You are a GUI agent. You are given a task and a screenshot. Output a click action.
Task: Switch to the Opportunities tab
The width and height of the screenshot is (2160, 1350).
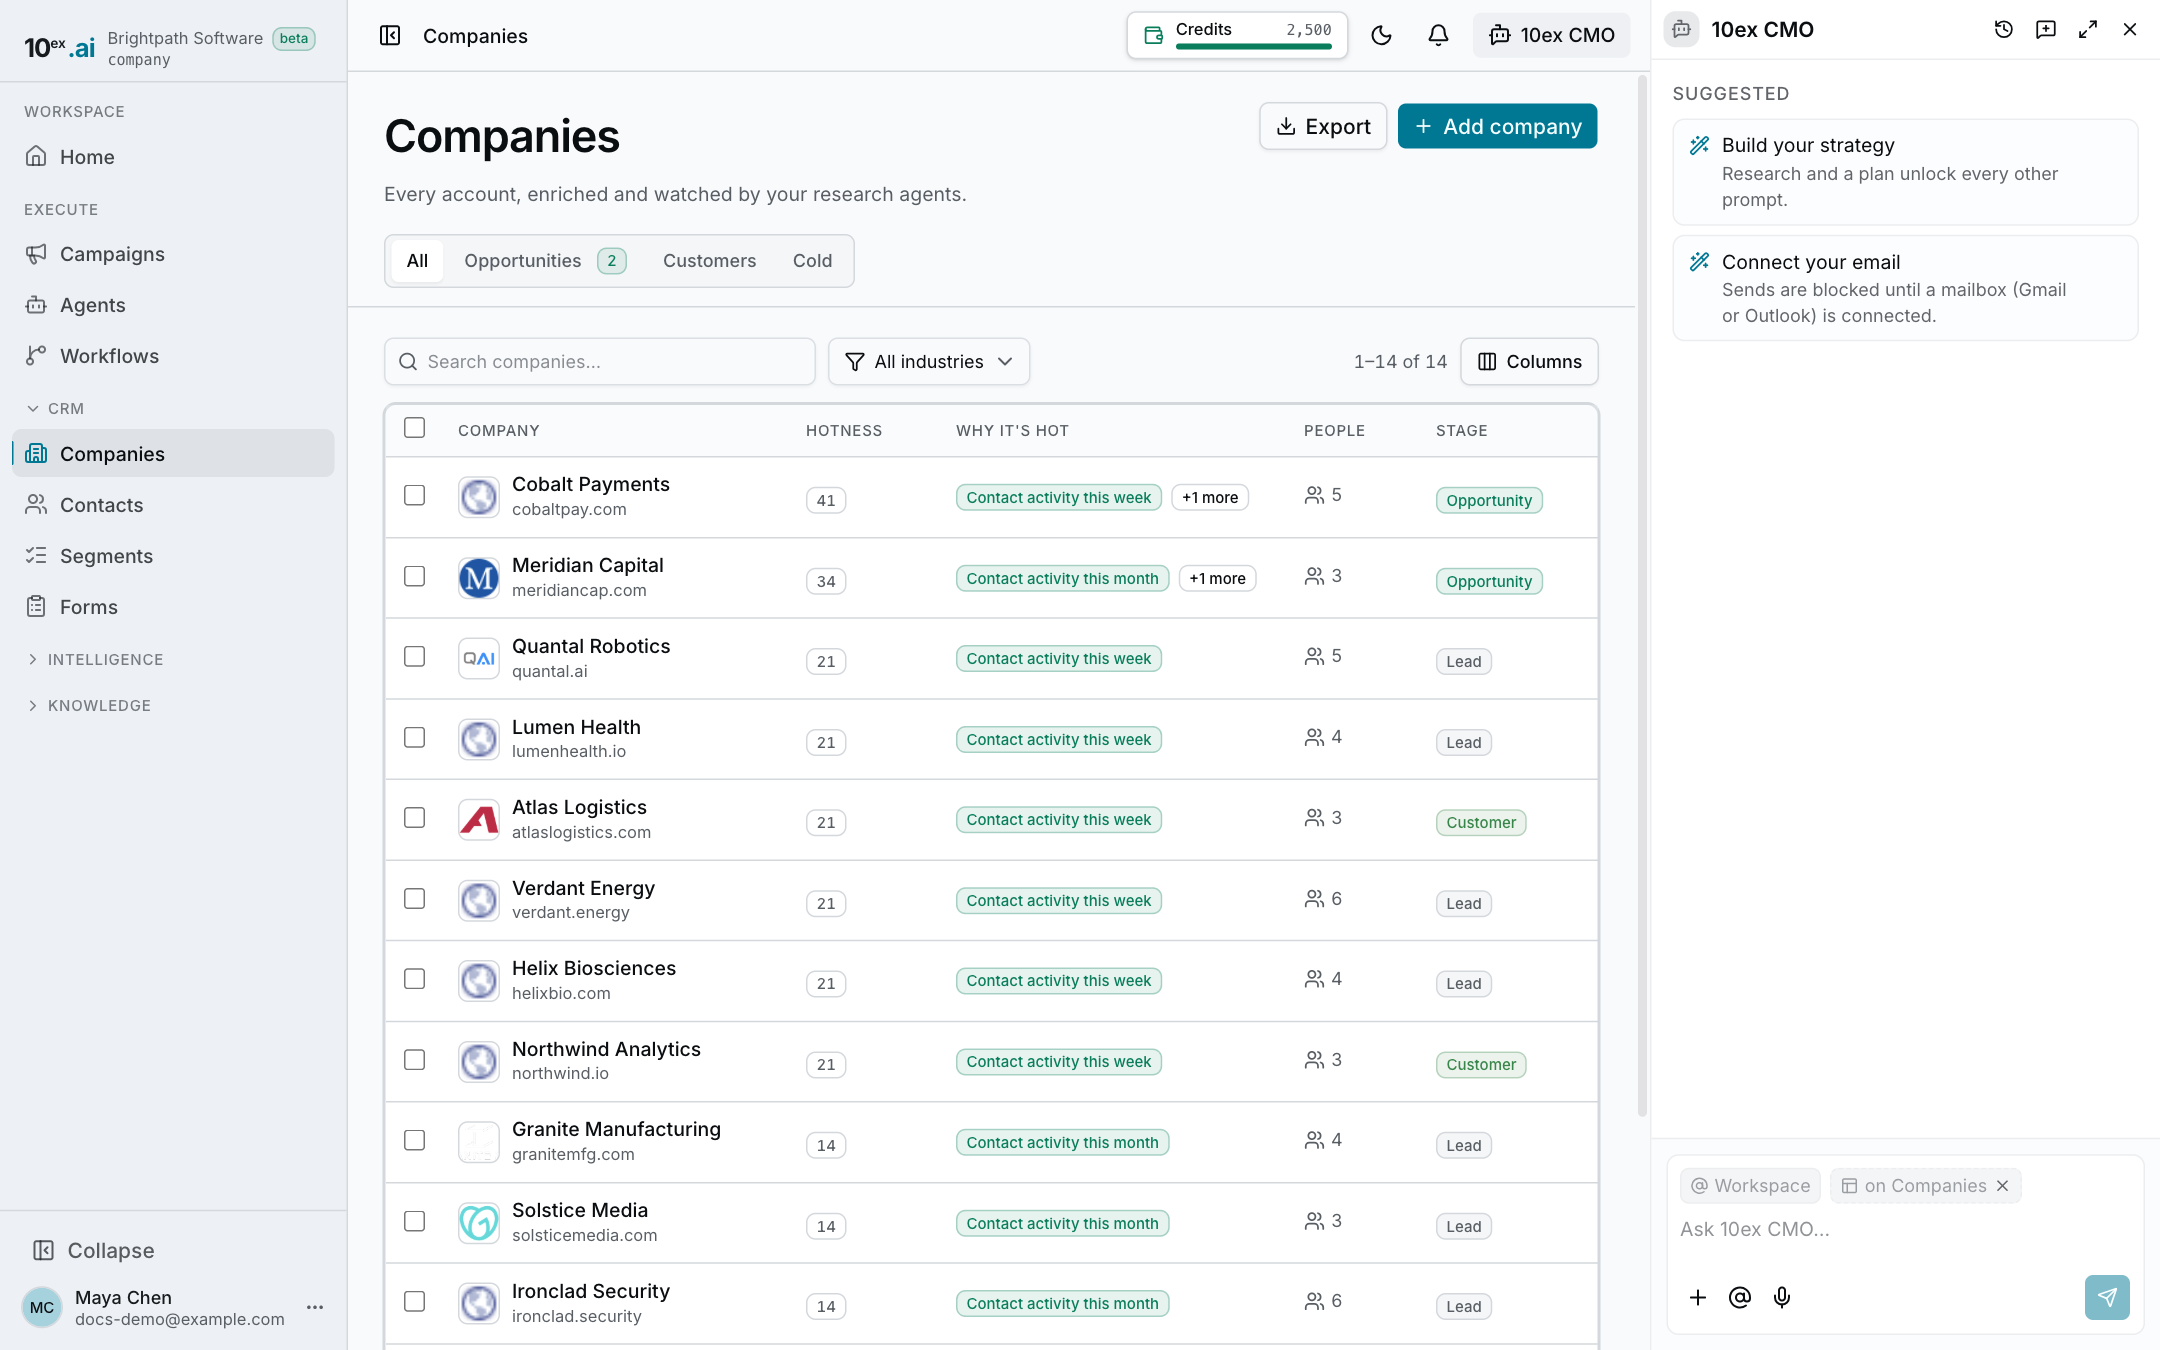(545, 261)
